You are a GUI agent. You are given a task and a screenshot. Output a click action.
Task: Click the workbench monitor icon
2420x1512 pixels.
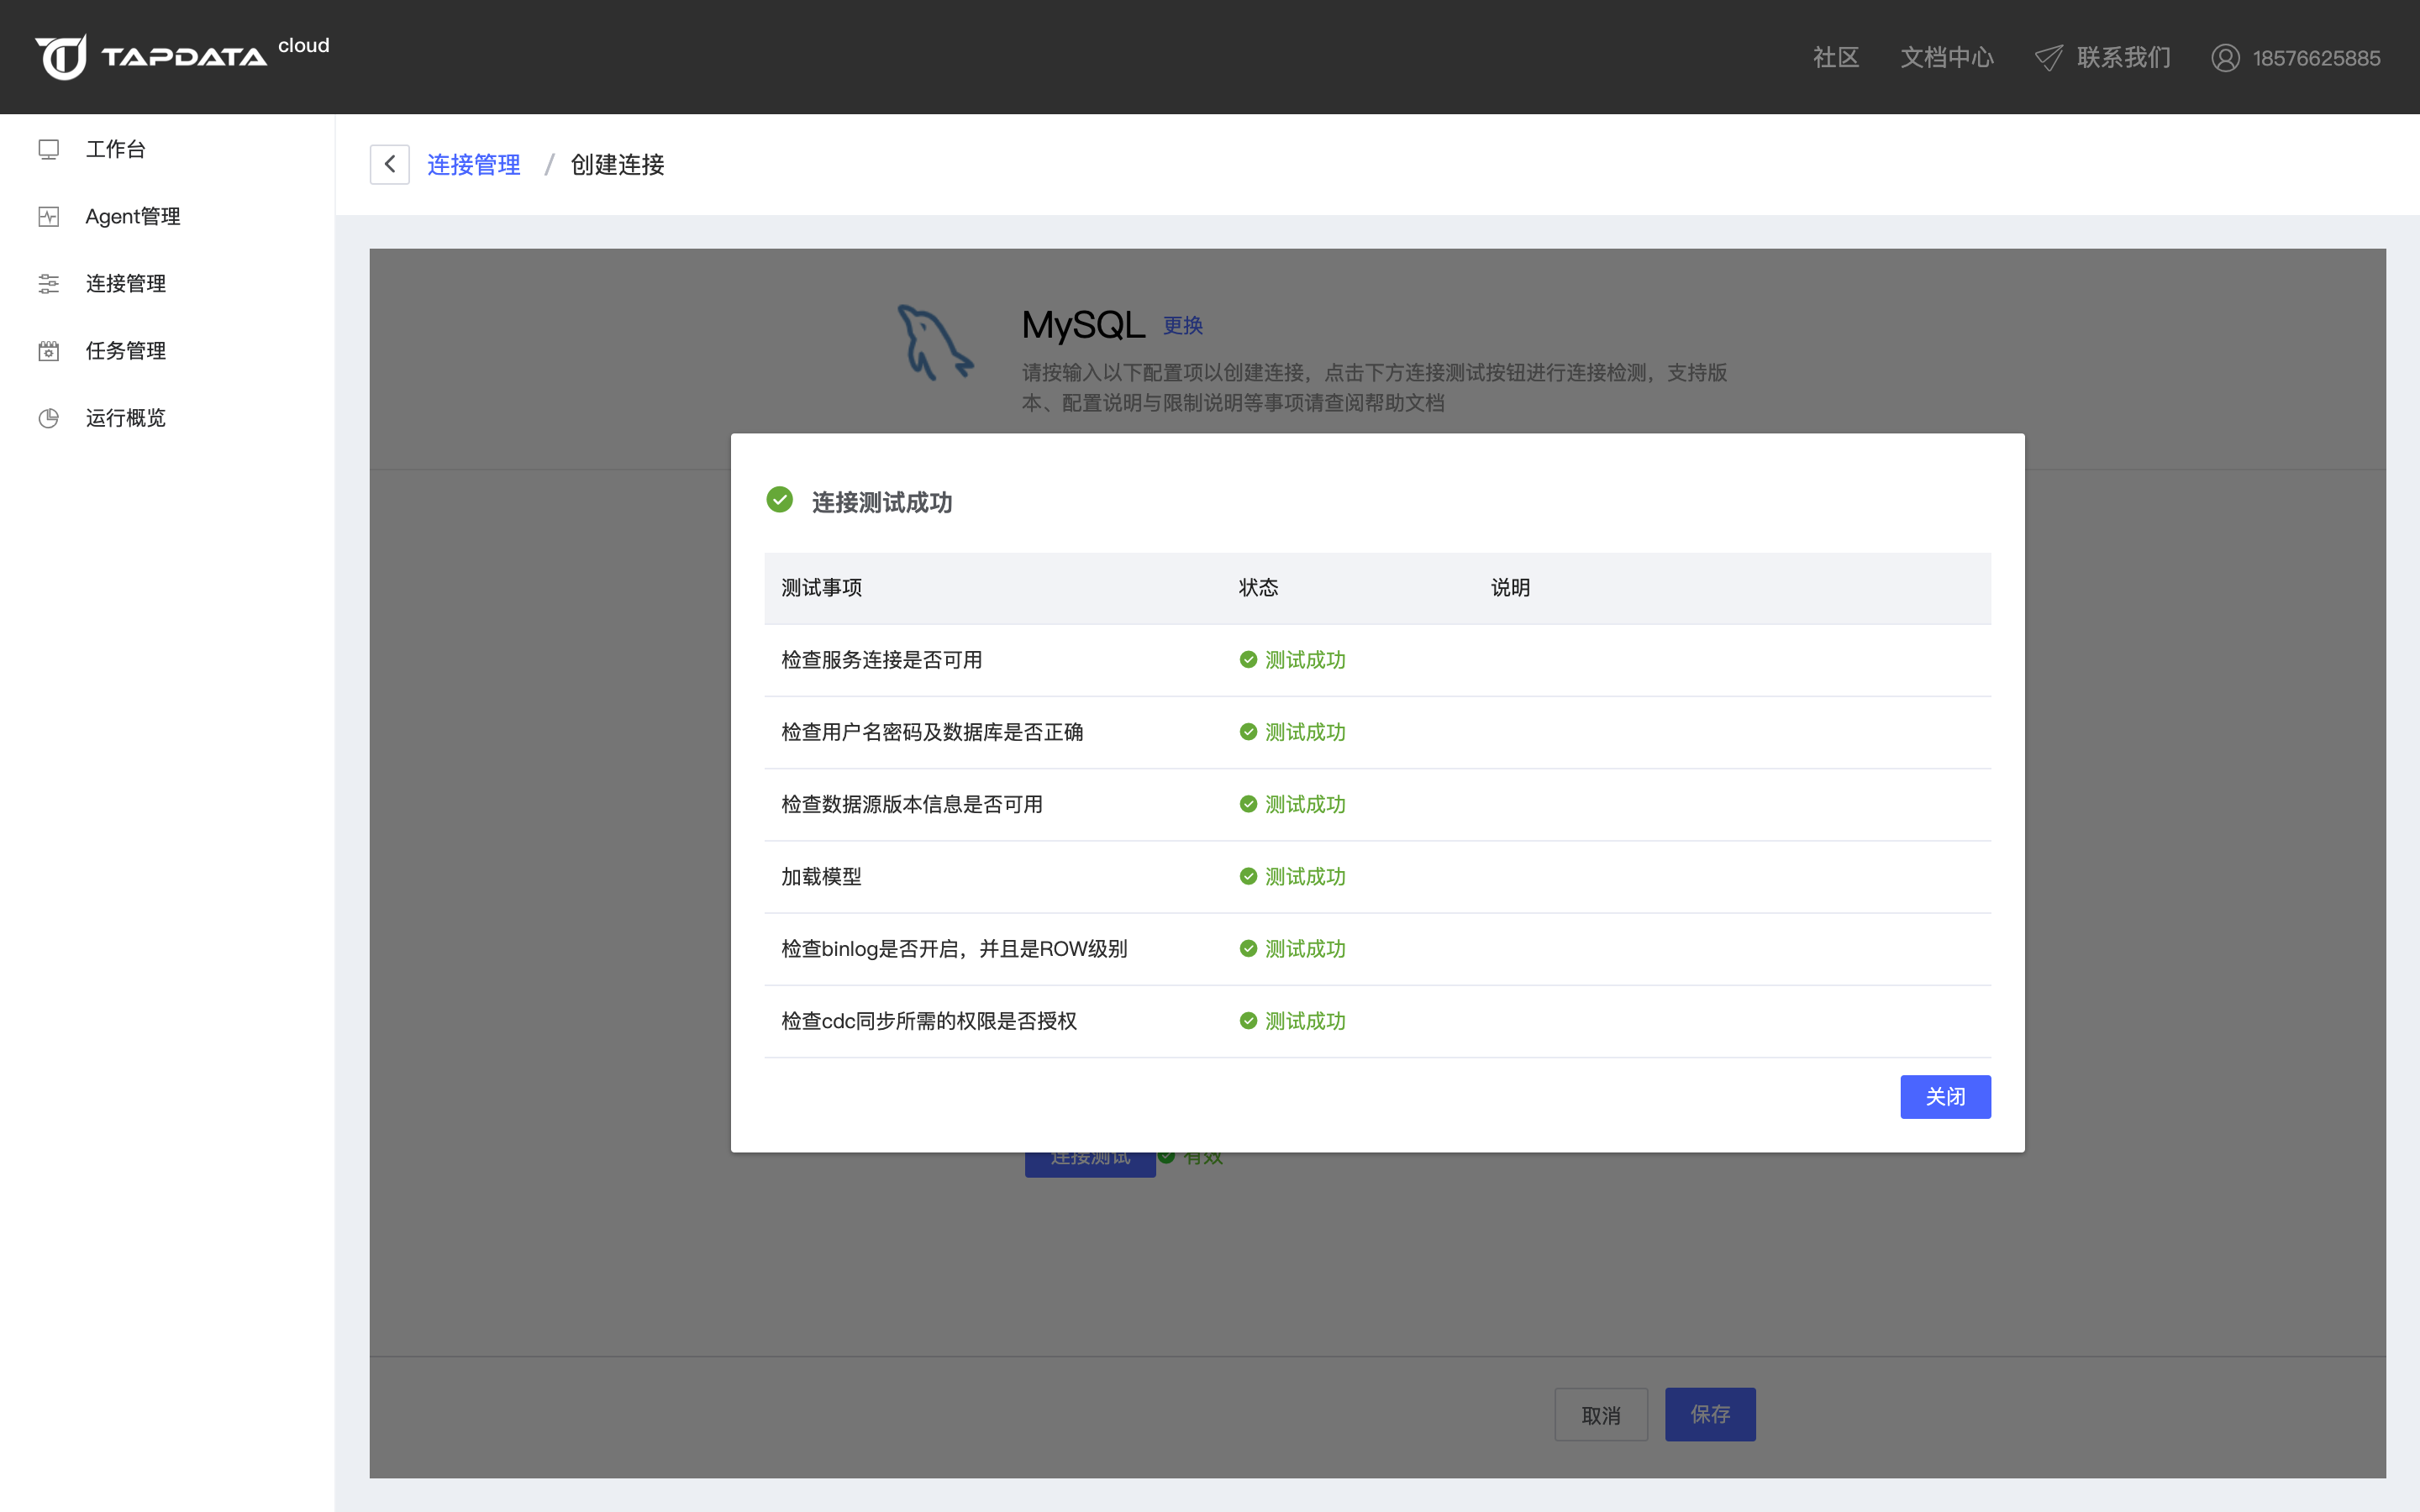point(48,149)
